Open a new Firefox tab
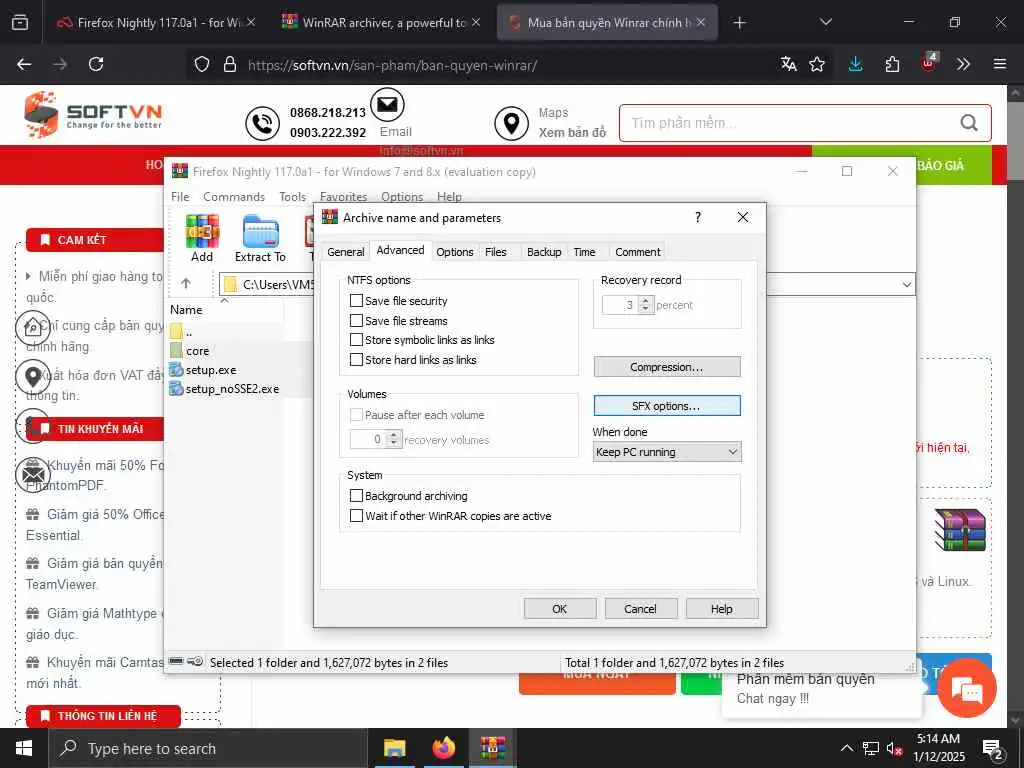This screenshot has height=768, width=1024. point(739,22)
